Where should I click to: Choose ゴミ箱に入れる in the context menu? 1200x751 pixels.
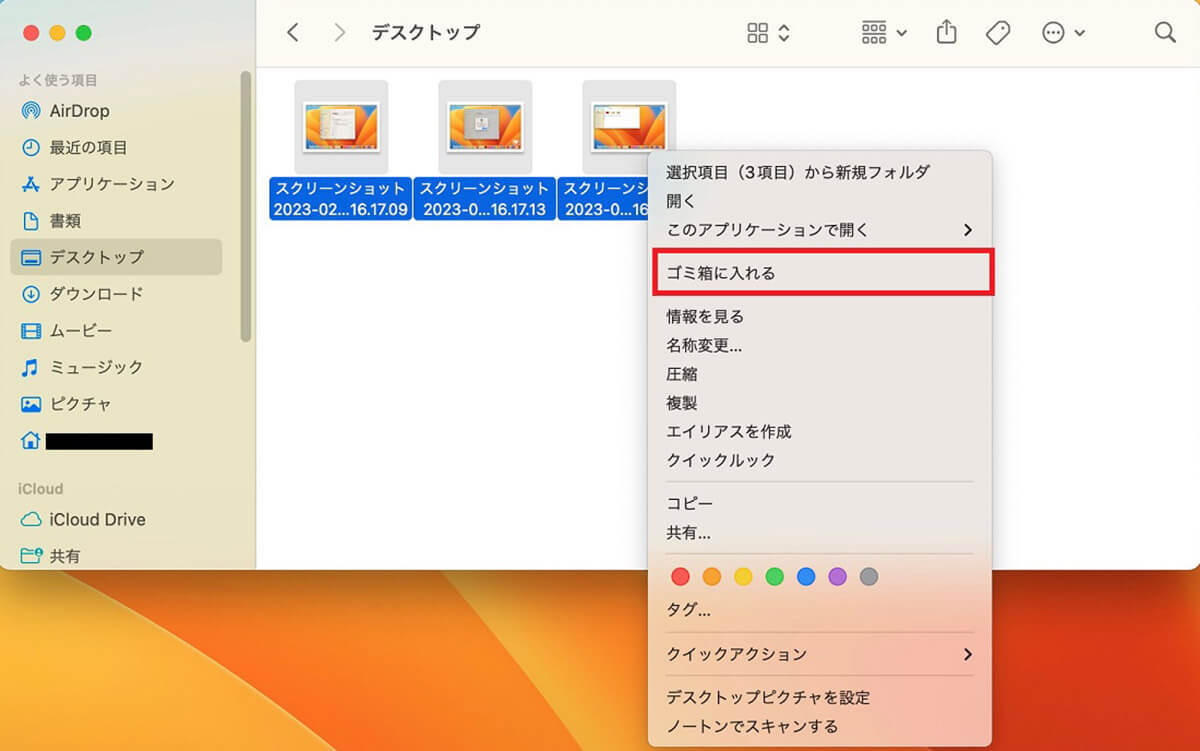tap(822, 273)
